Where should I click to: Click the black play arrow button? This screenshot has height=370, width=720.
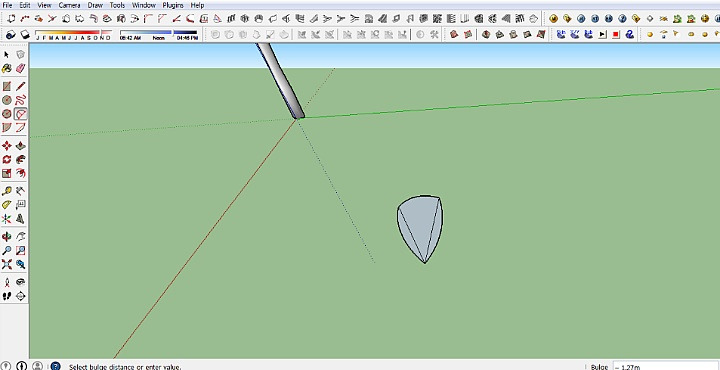[x=602, y=34]
